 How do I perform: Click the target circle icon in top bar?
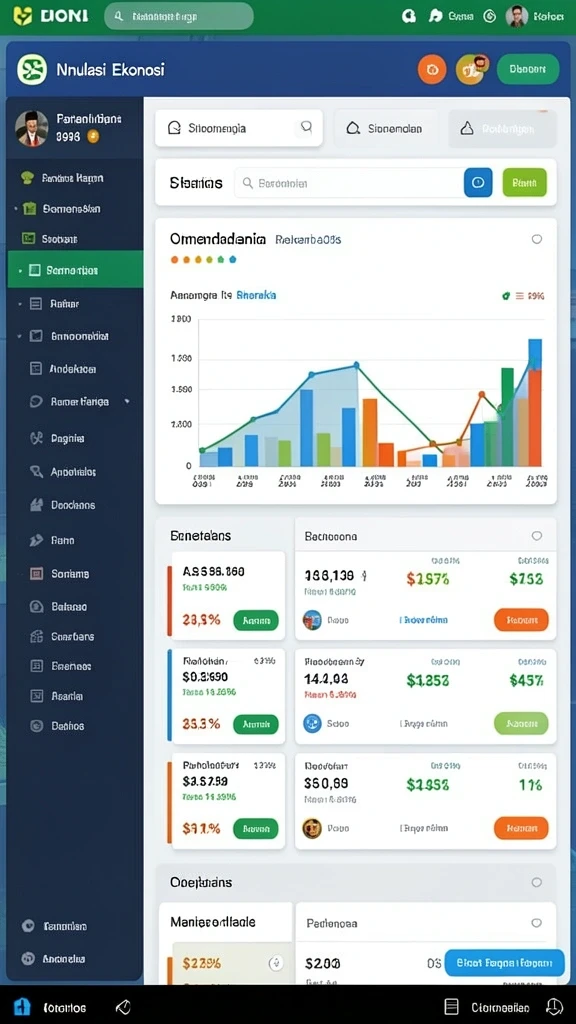(x=489, y=16)
